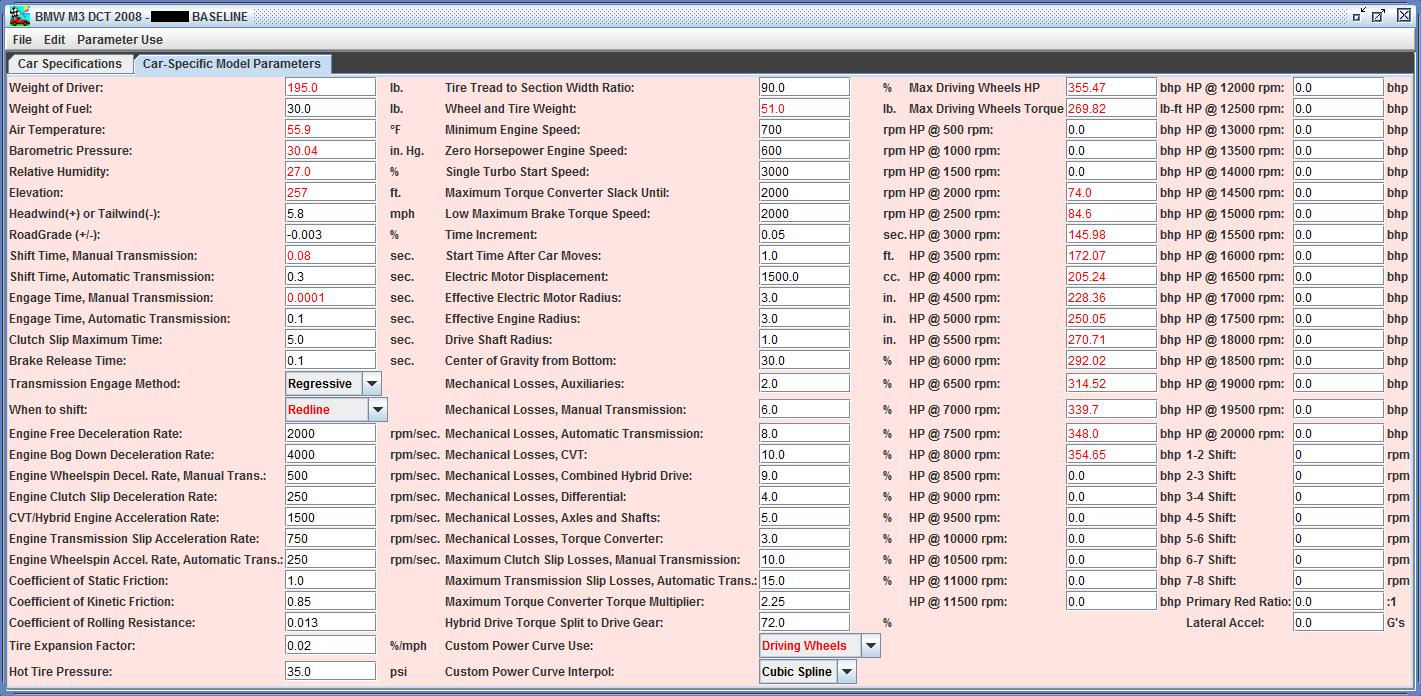Select the Hot Tire Pressure field
The height and width of the screenshot is (696, 1421).
click(x=330, y=672)
